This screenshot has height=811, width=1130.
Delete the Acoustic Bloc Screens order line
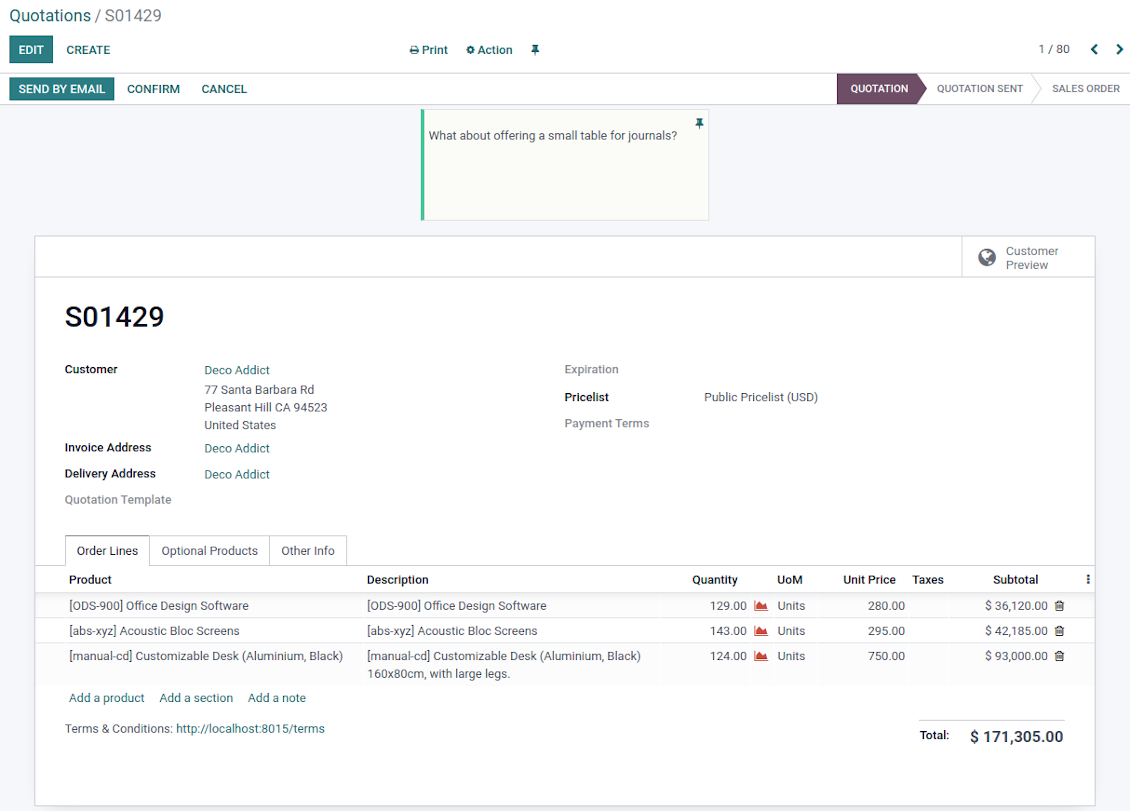click(1059, 631)
